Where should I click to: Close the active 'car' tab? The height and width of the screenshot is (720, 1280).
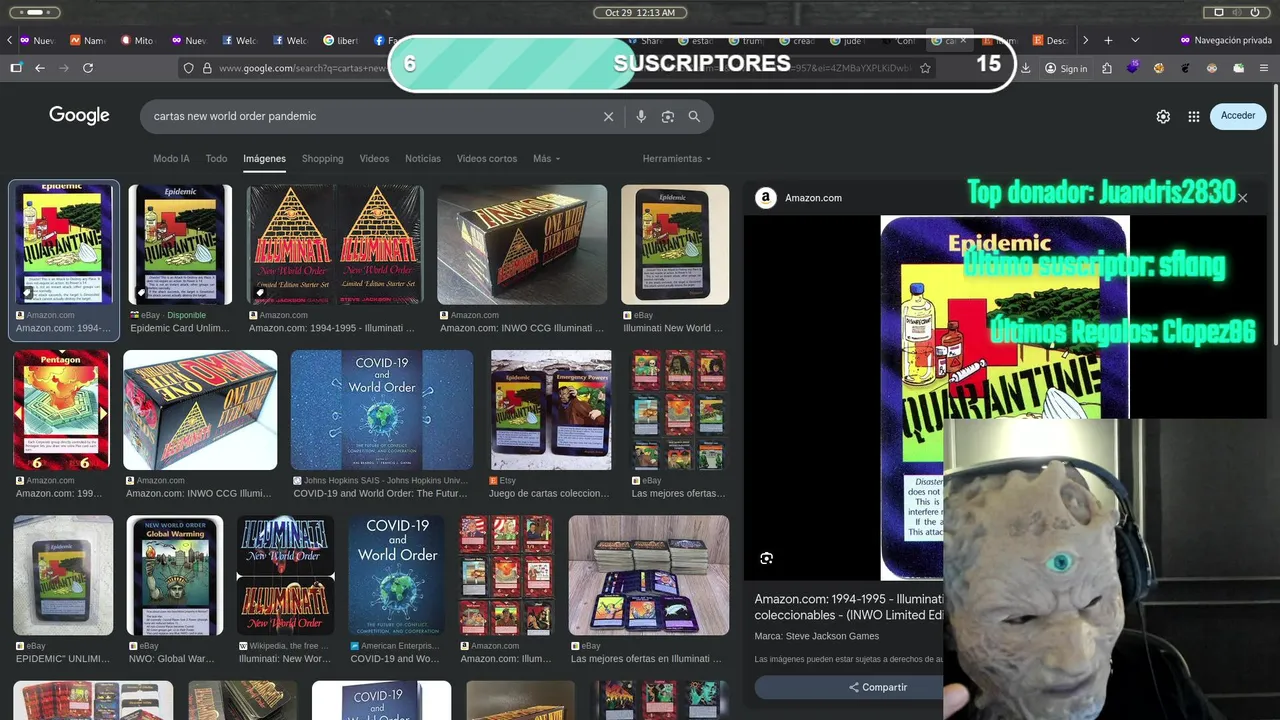pos(964,40)
